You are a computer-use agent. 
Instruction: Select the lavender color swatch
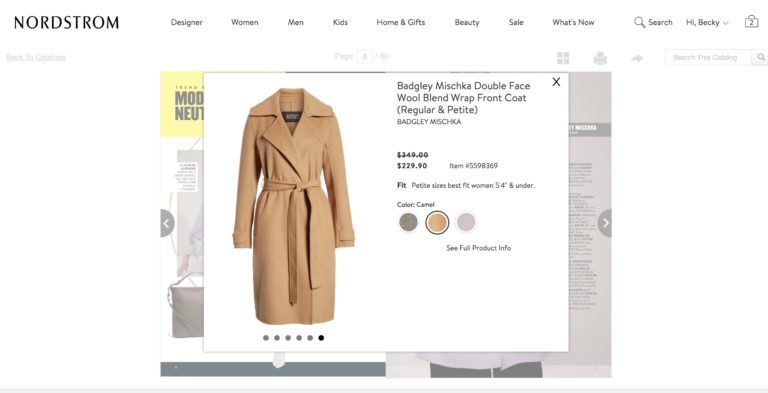[466, 222]
